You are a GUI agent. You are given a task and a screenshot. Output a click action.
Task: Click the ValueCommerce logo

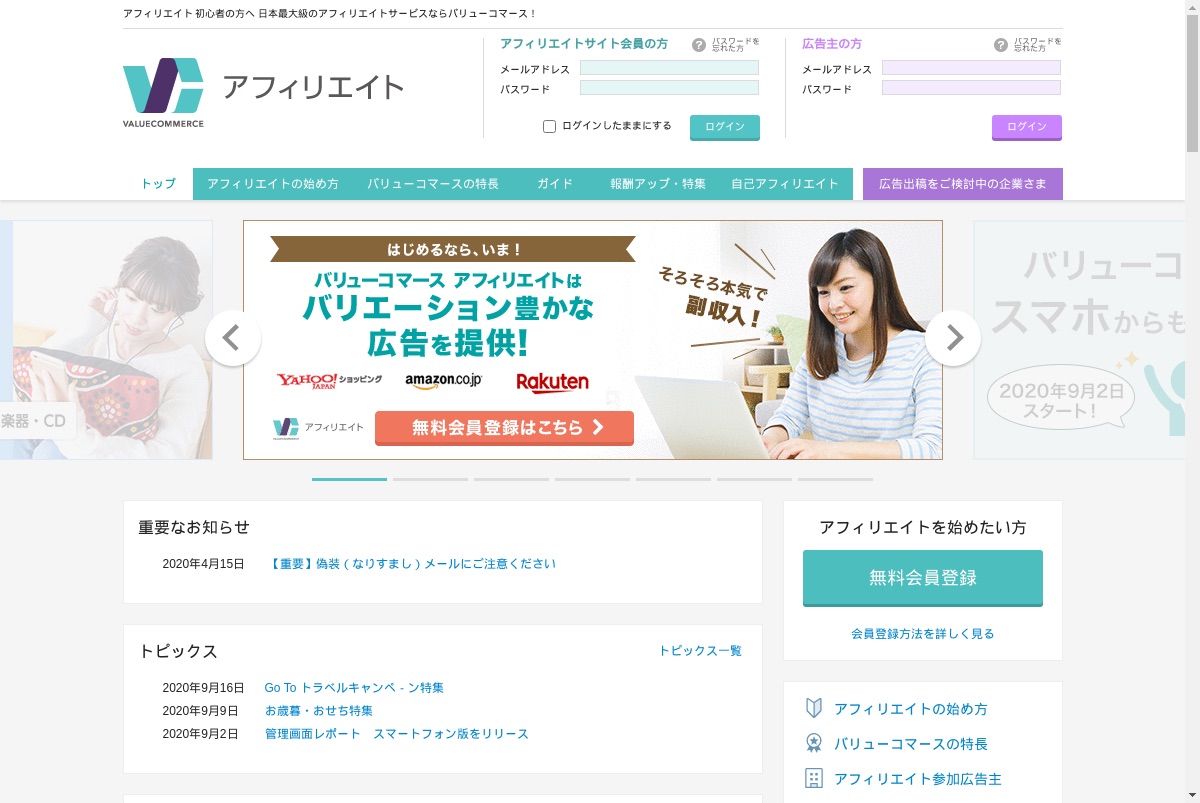(x=164, y=92)
